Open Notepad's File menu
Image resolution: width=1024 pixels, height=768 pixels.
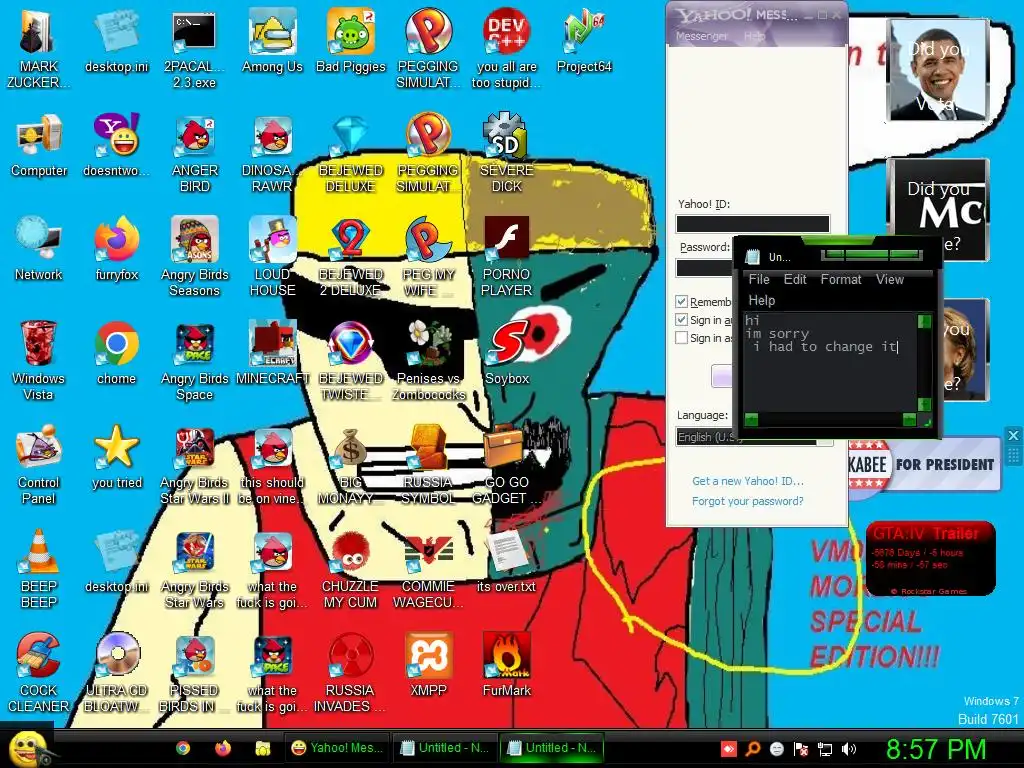coord(759,280)
